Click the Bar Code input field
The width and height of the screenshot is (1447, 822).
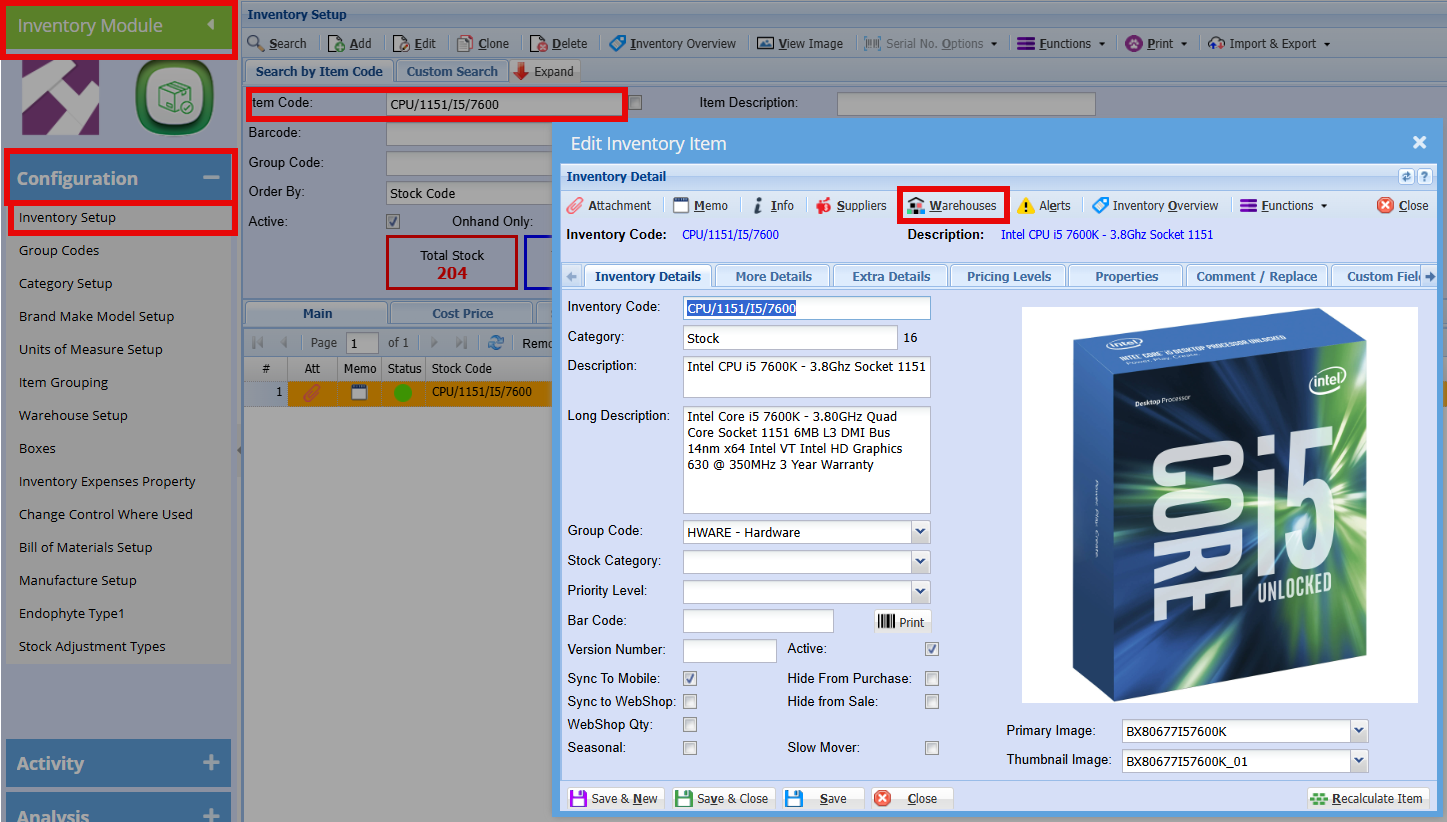click(758, 622)
